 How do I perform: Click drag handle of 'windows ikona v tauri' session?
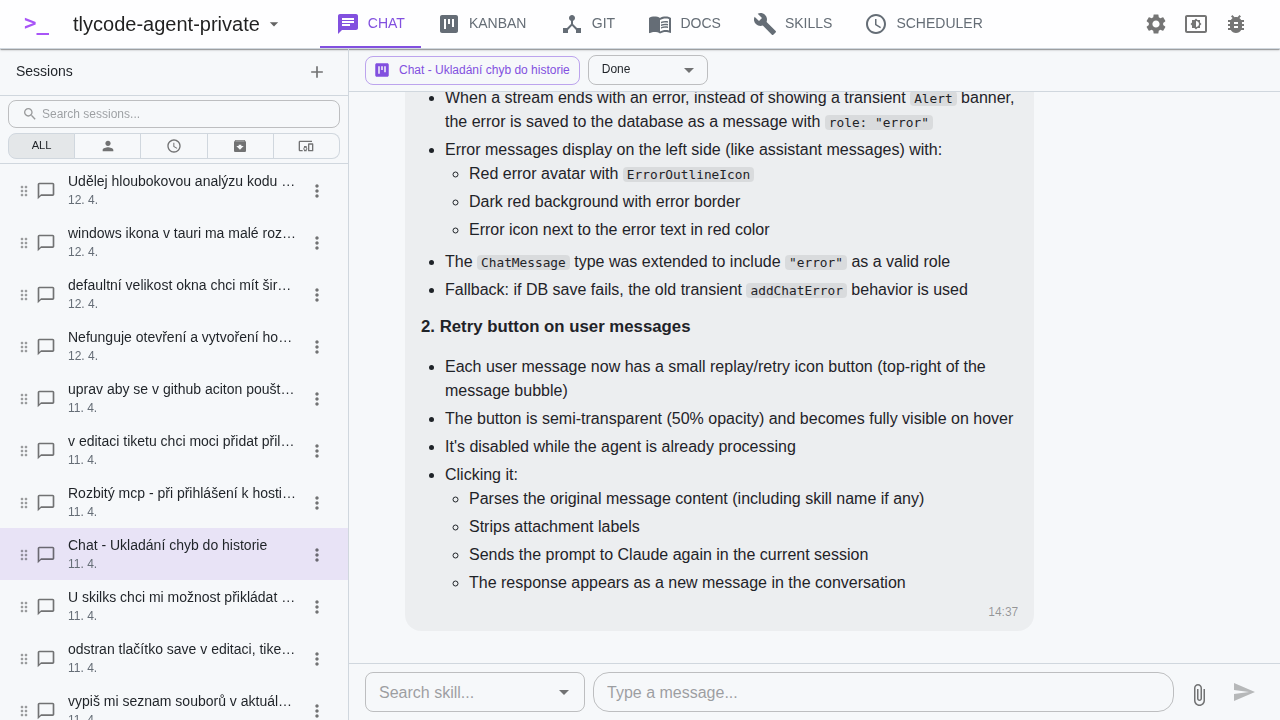pos(24,243)
